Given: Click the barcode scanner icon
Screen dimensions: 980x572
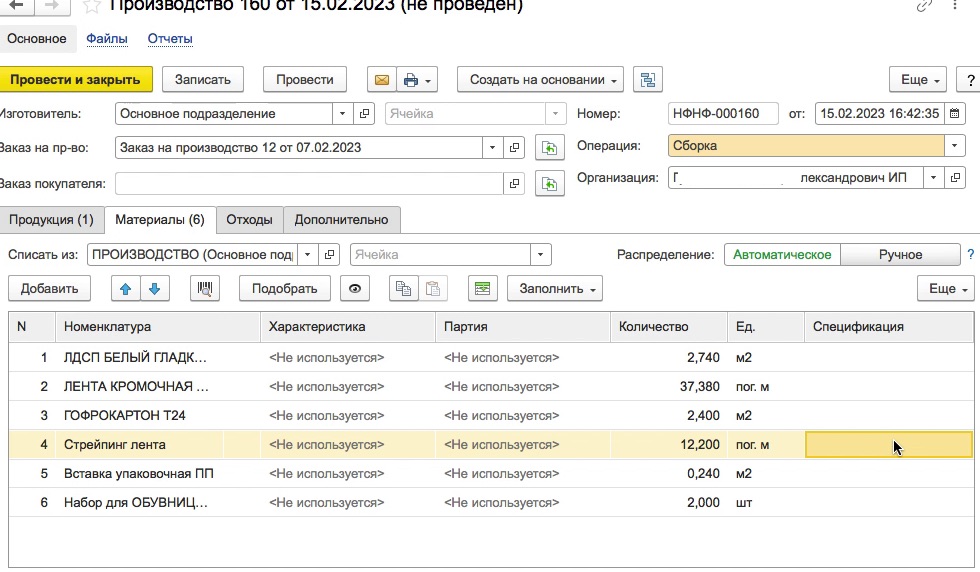Looking at the screenshot, I should click(x=204, y=289).
